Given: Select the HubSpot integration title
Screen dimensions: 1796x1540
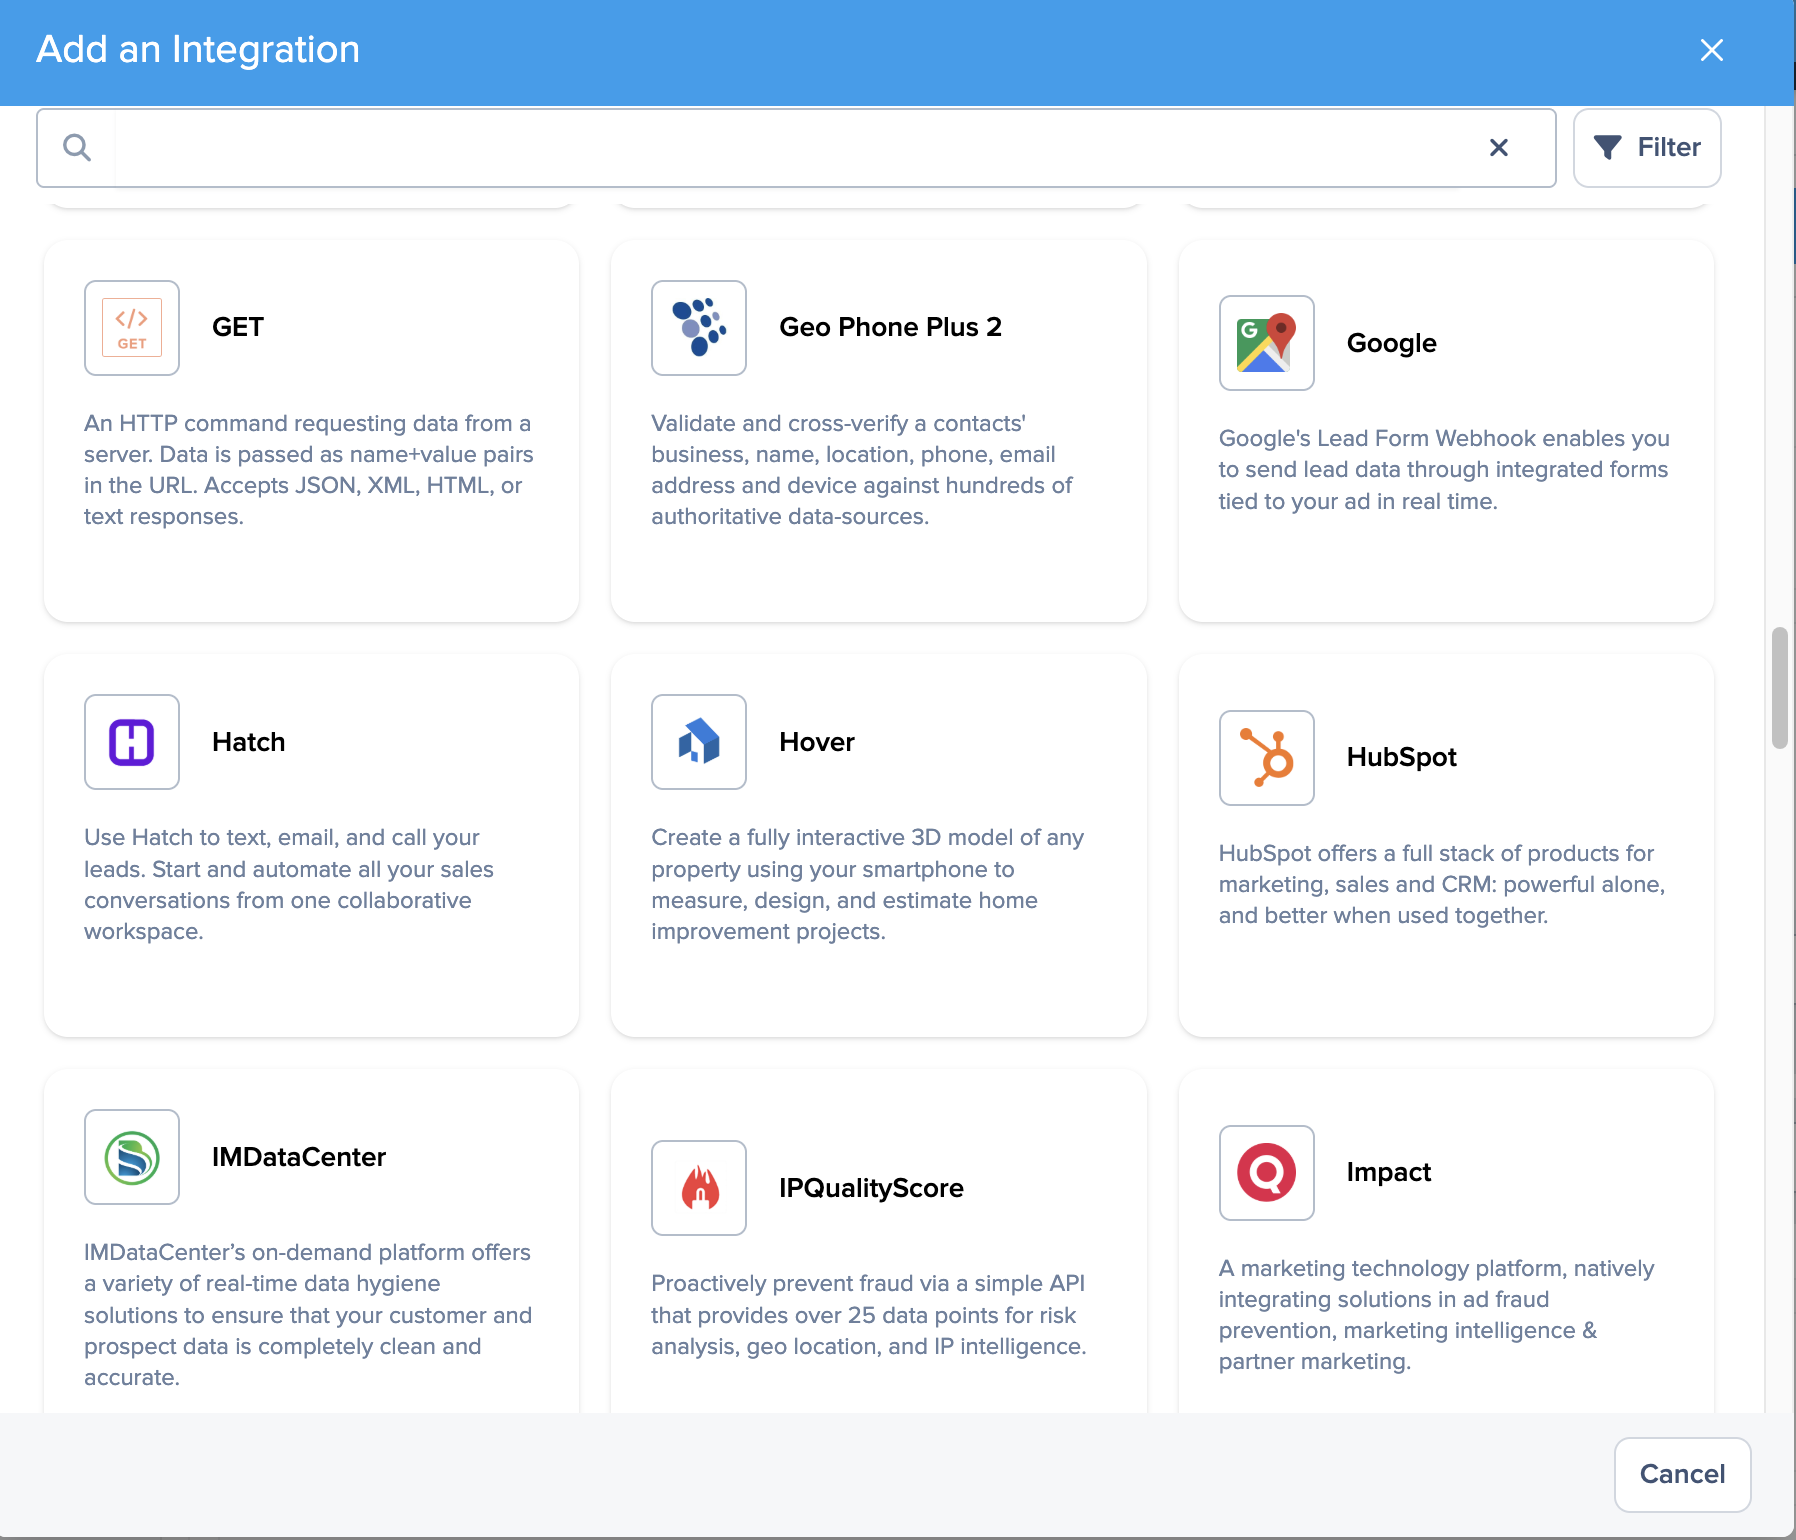Looking at the screenshot, I should coord(1401,757).
